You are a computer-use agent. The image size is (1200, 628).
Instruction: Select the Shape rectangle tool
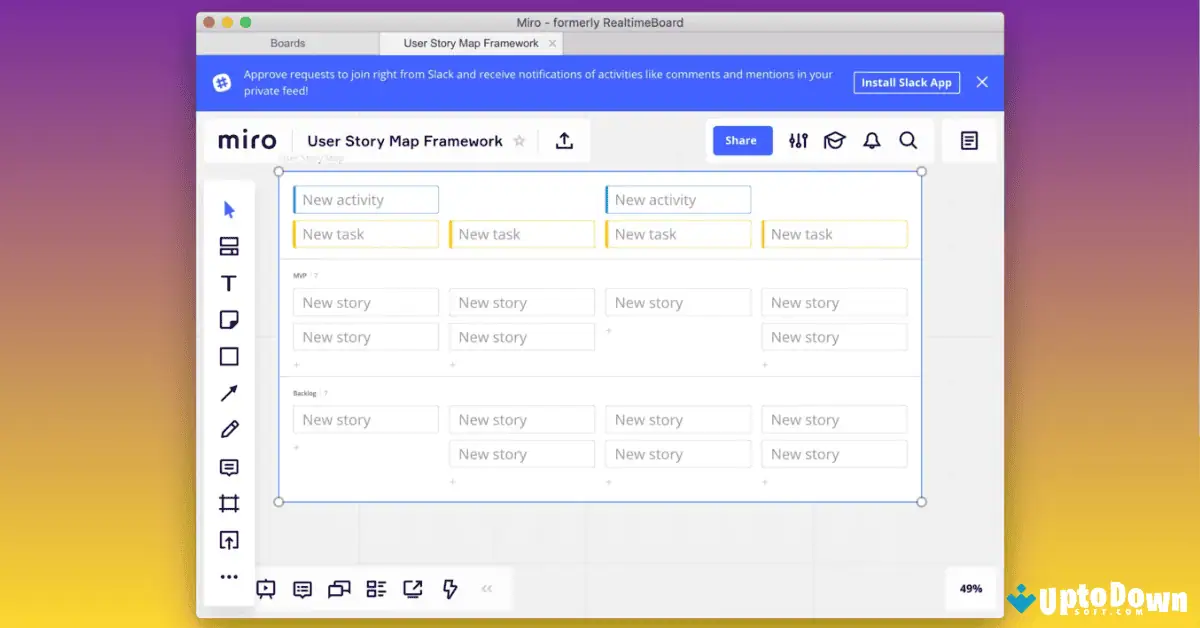point(229,357)
